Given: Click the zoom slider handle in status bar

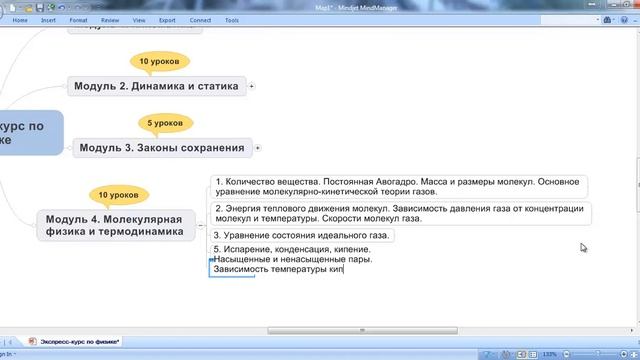Looking at the screenshot, I should [598, 354].
